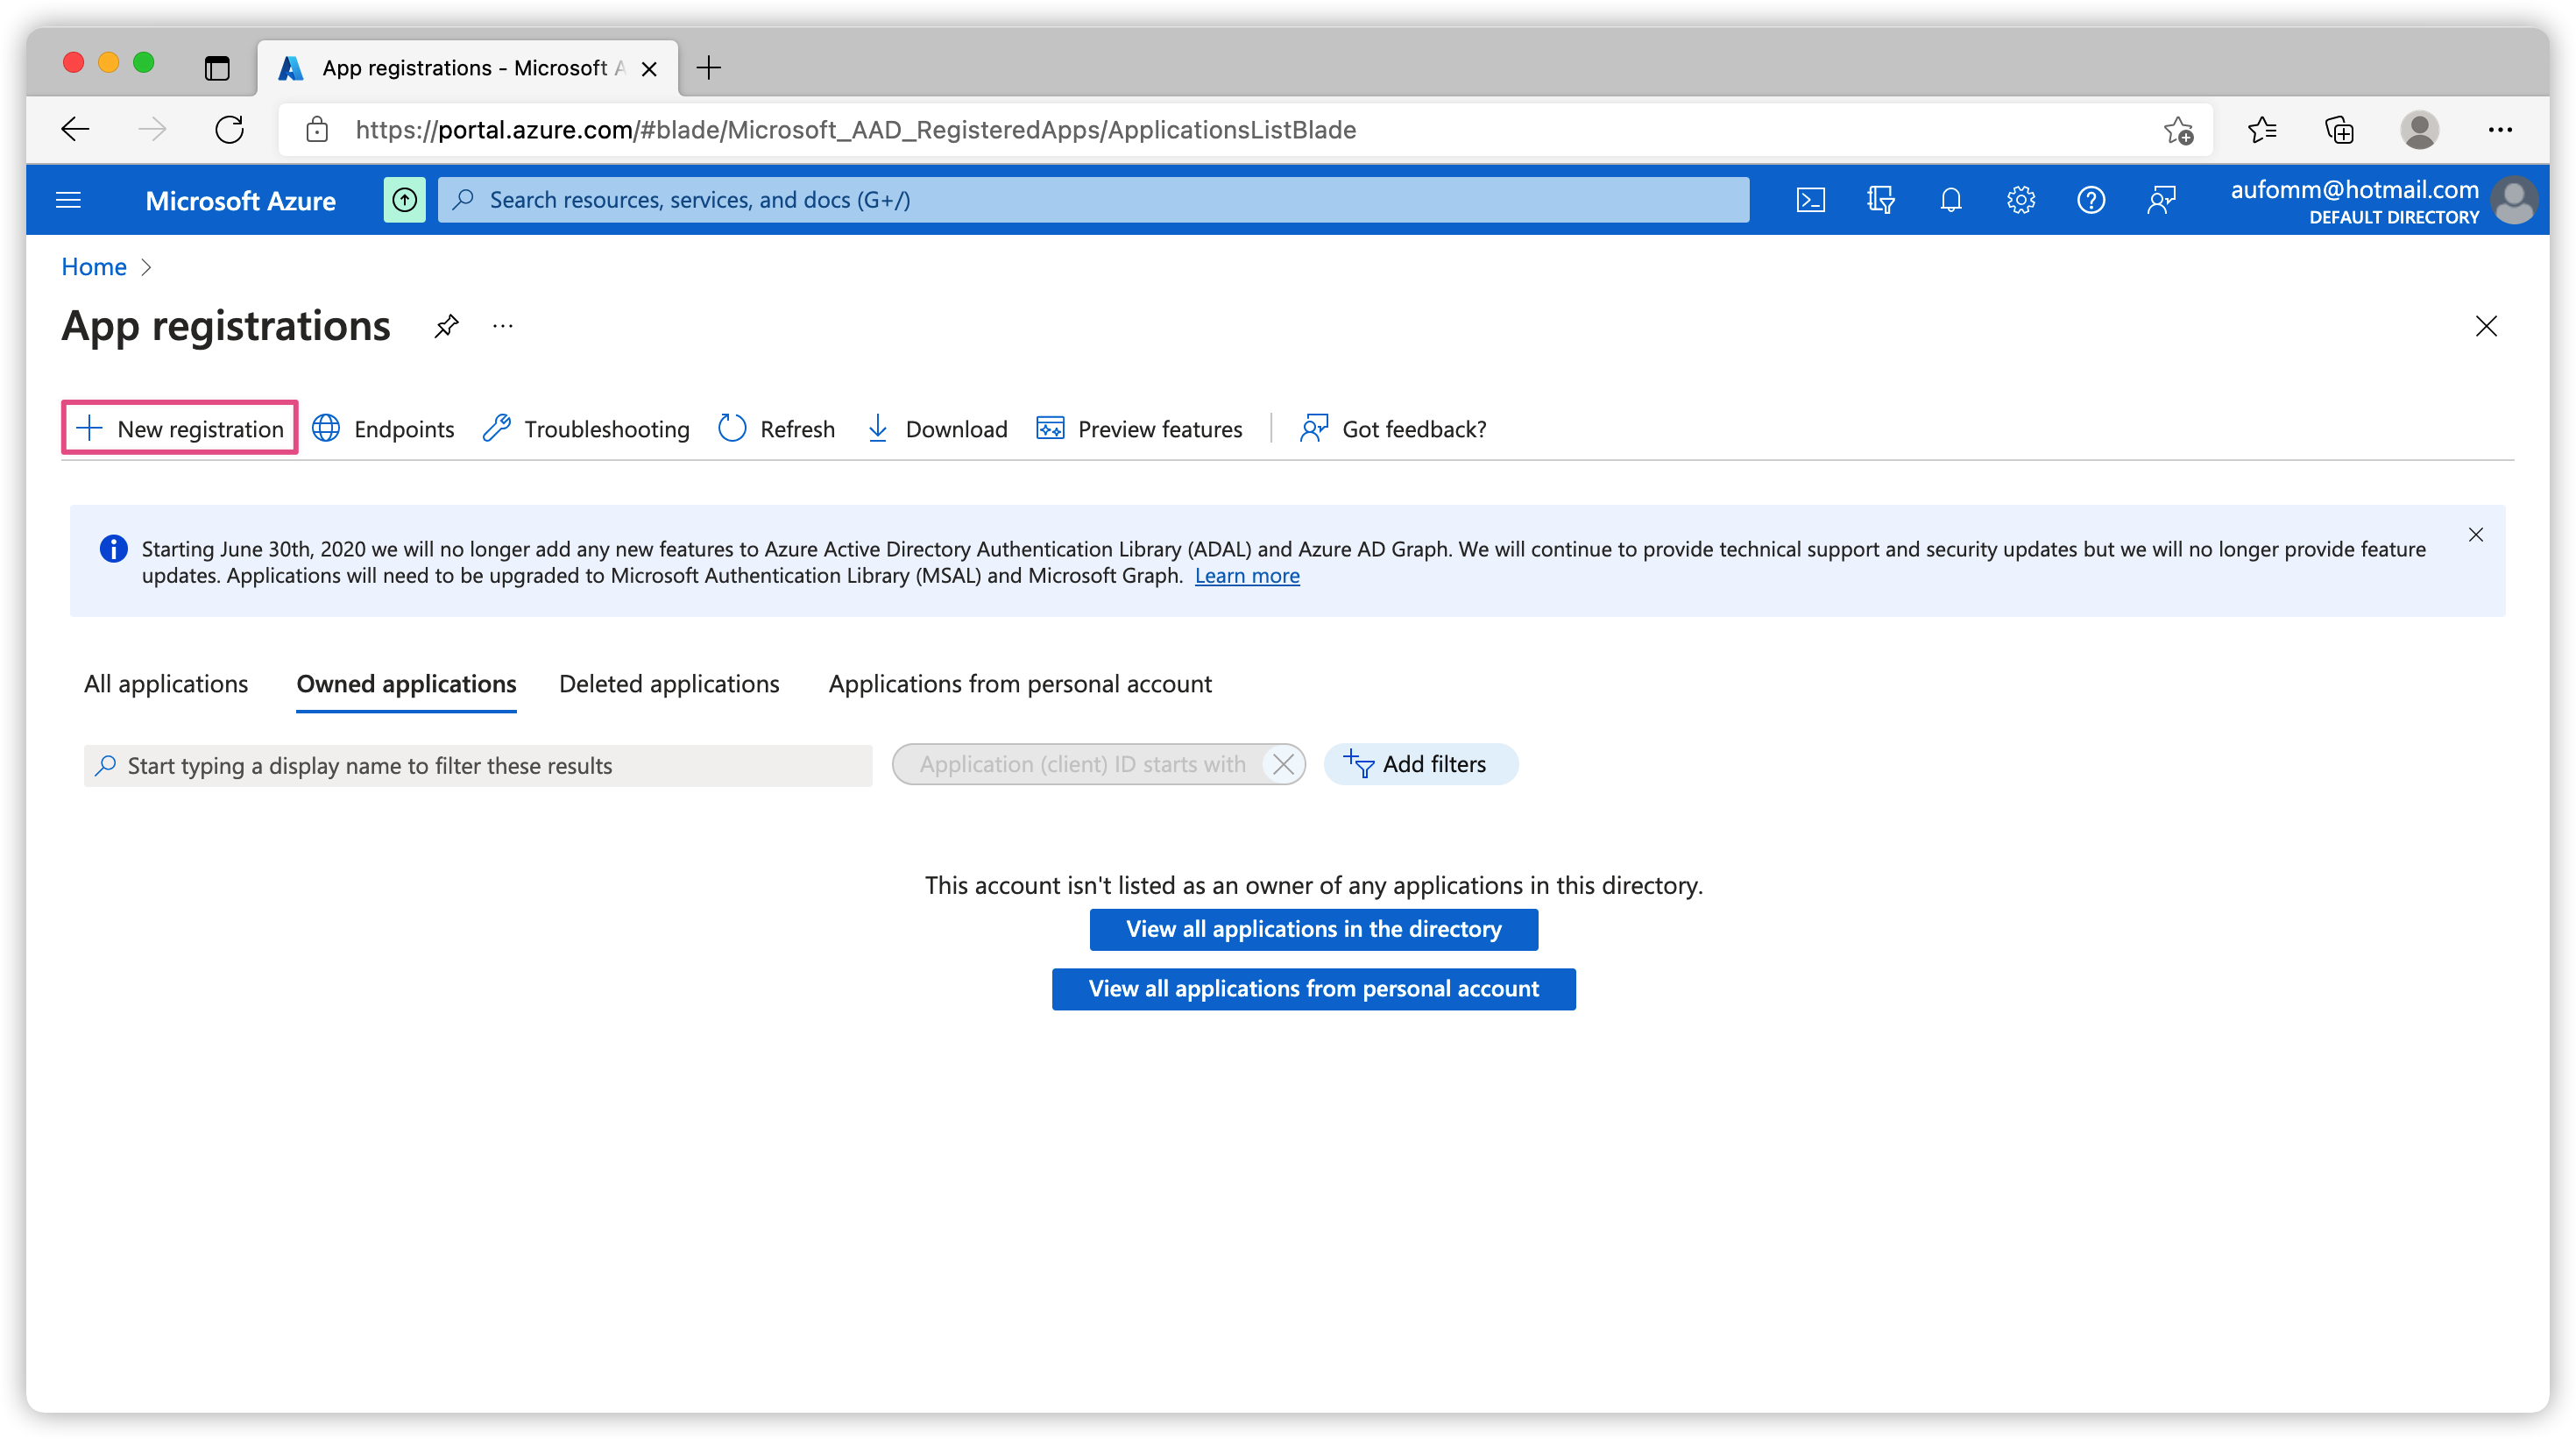Image resolution: width=2576 pixels, height=1439 pixels.
Task: Open the portal hamburger menu
Action: pos(68,200)
